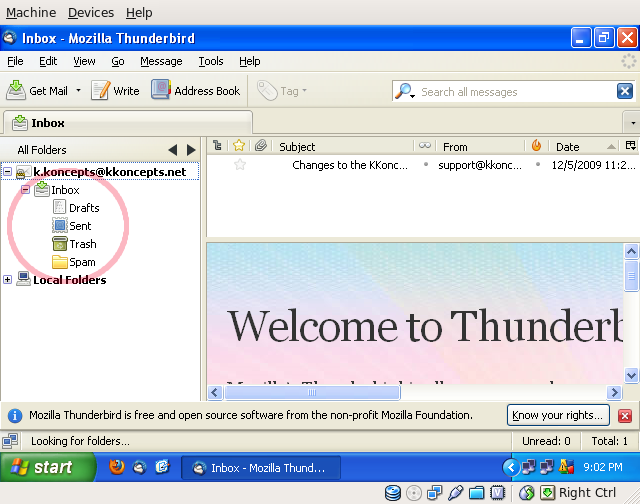Open the Edit menu
Viewport: 640px width, 504px height.
[x=48, y=61]
